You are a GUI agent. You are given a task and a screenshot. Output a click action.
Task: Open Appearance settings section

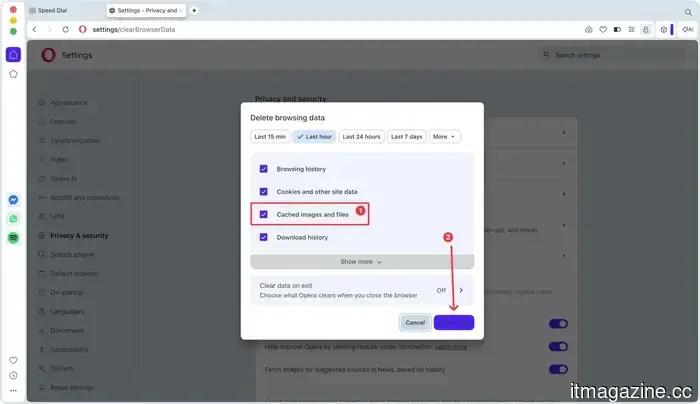point(69,103)
